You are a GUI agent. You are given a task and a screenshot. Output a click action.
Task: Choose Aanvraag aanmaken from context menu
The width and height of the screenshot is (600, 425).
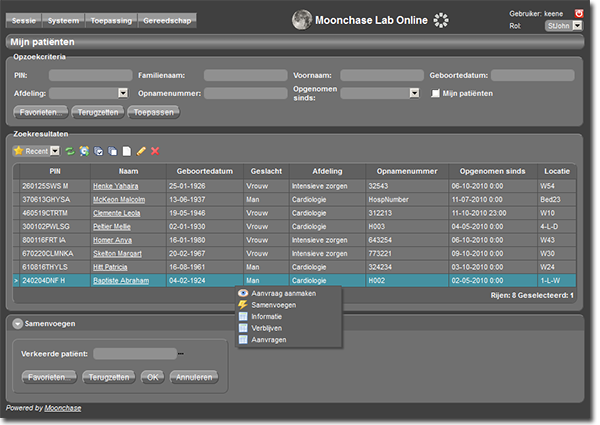pos(284,293)
